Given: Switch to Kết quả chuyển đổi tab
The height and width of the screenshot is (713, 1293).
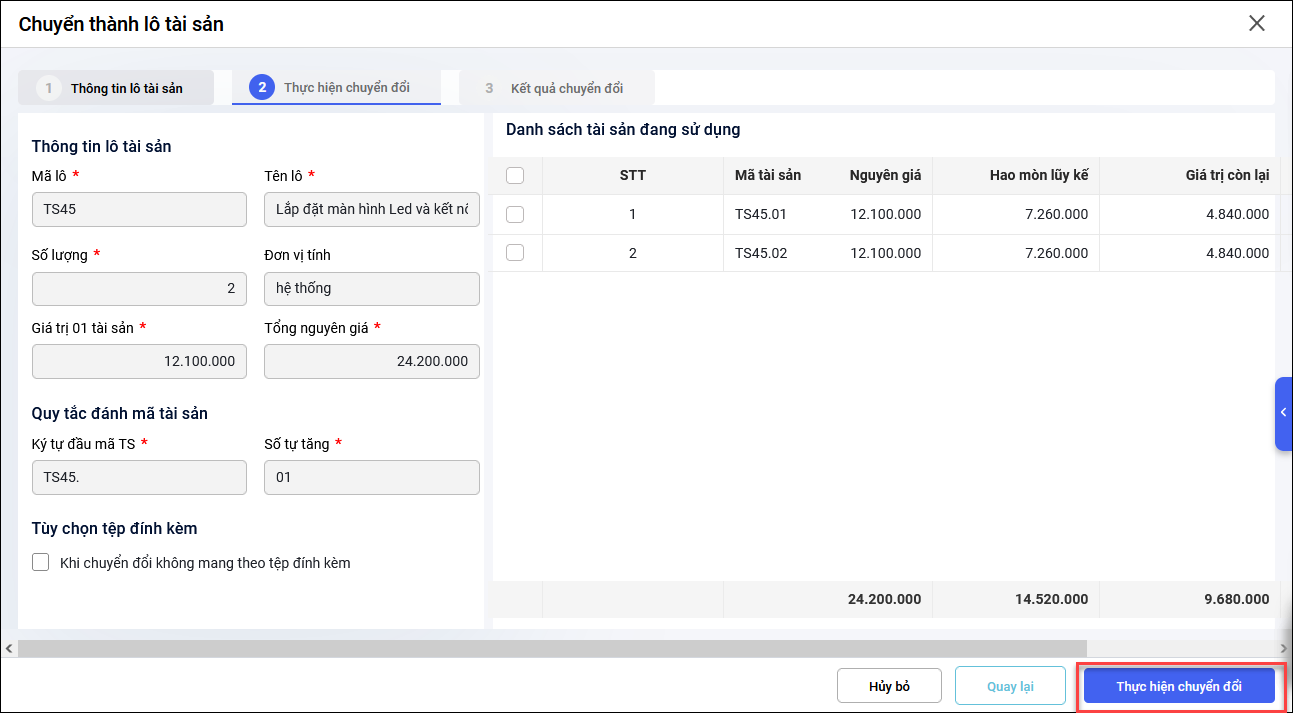Looking at the screenshot, I should point(566,88).
